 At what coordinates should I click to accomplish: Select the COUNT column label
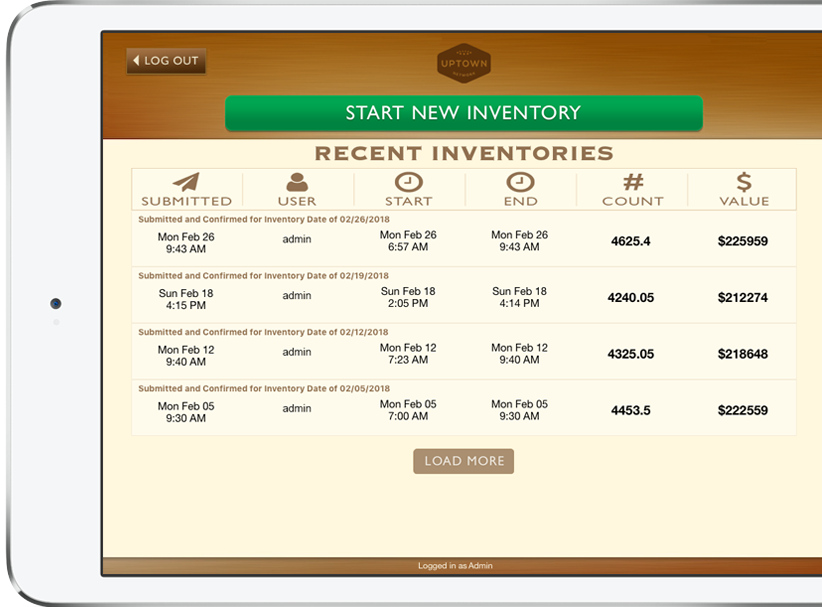pos(633,201)
